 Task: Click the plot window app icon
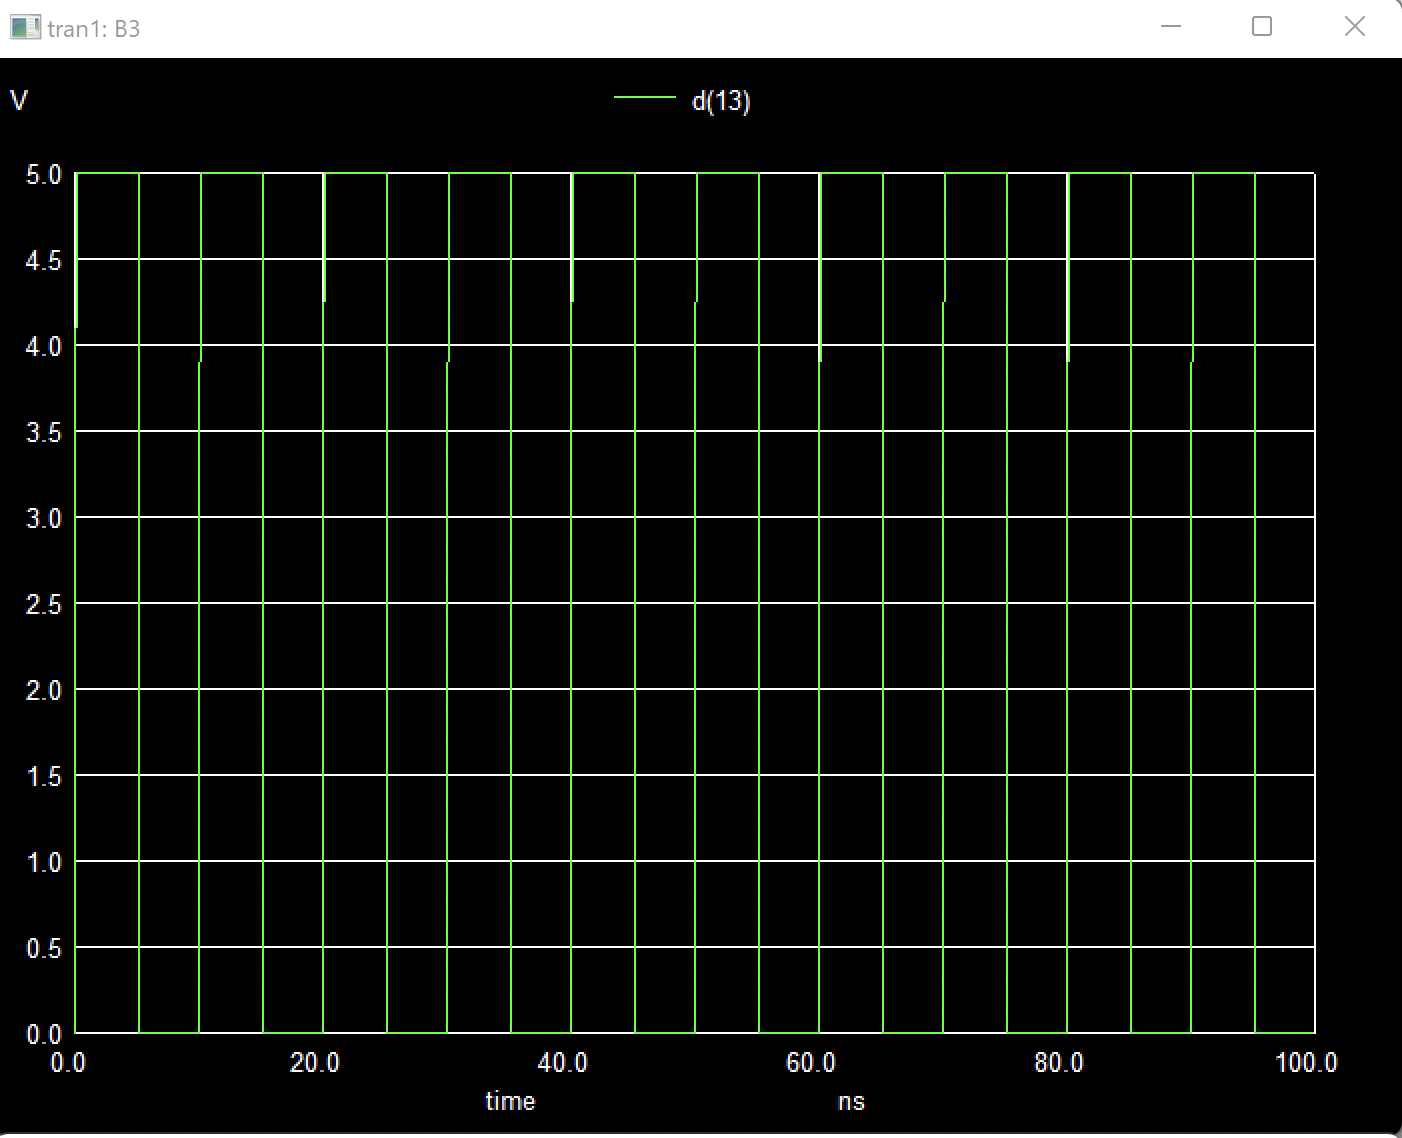pos(24,28)
